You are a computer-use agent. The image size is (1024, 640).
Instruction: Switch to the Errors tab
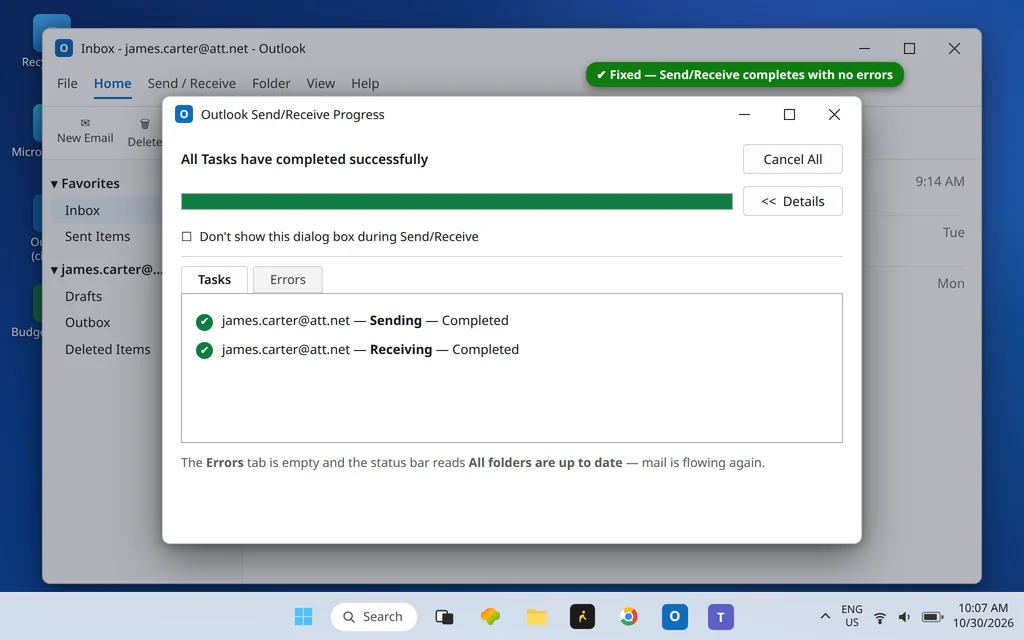tap(288, 280)
